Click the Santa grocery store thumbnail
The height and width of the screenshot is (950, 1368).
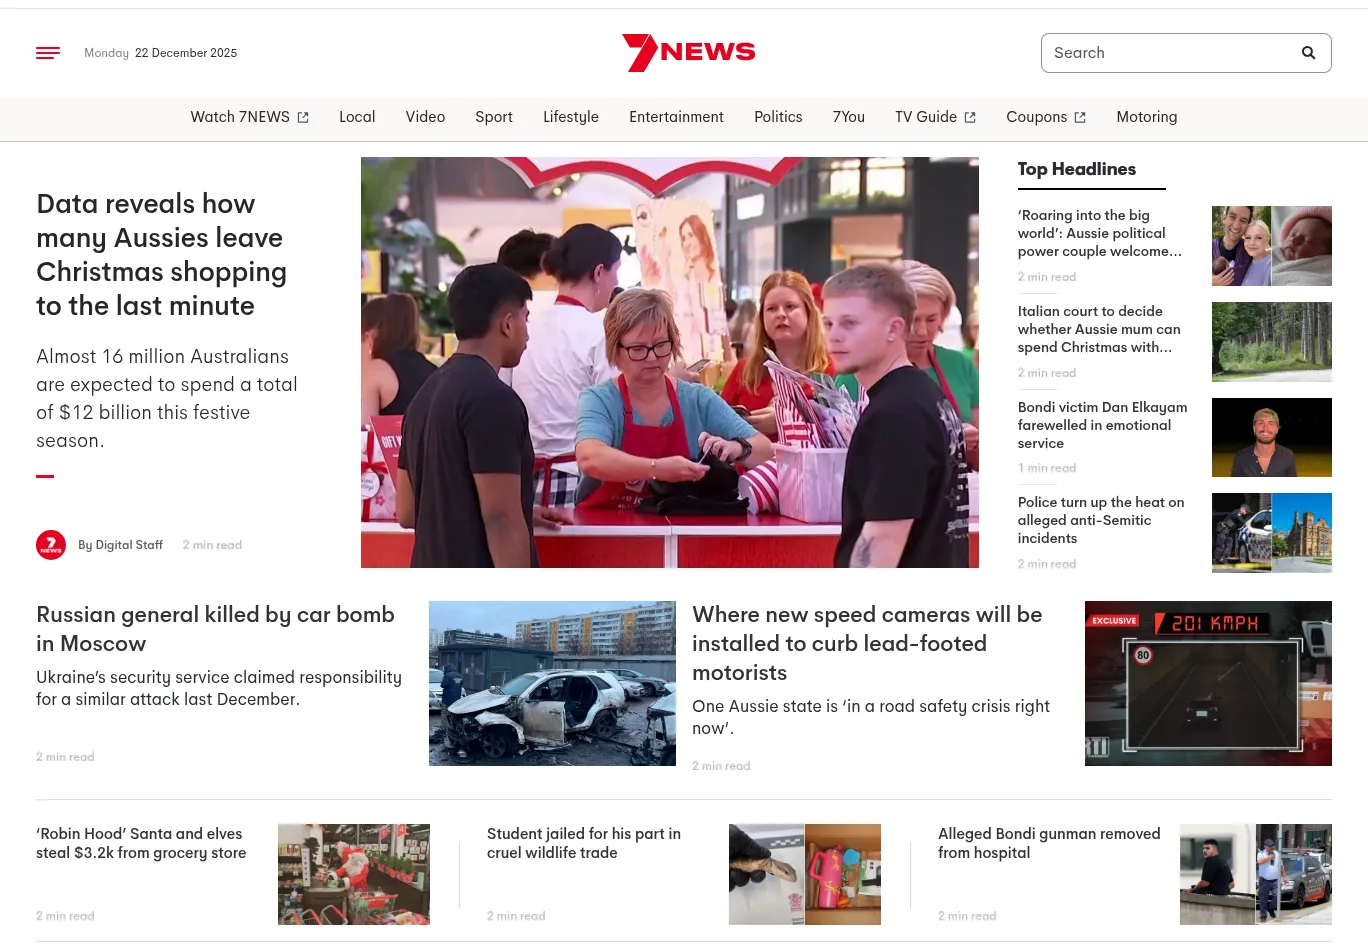pyautogui.click(x=354, y=874)
